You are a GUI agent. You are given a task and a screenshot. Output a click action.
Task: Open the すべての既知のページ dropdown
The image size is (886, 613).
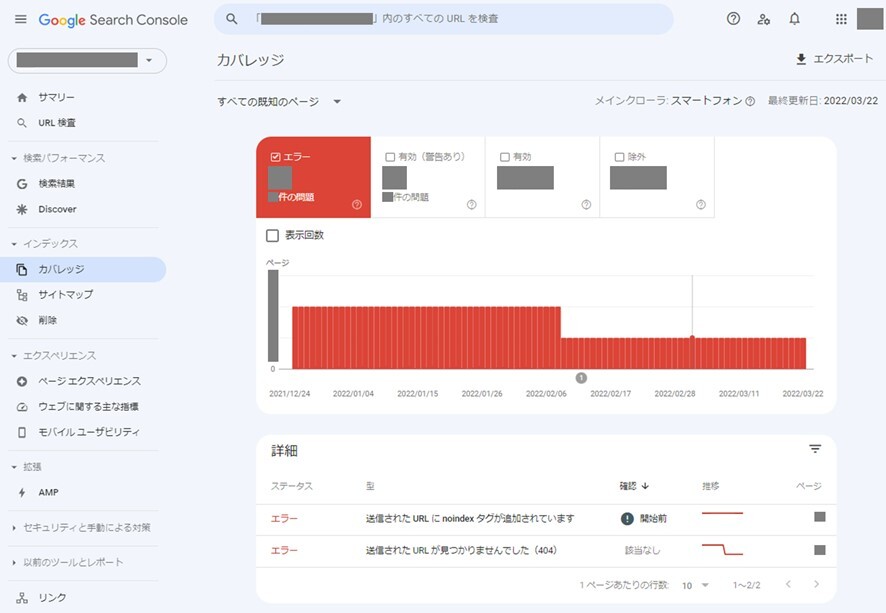point(280,102)
